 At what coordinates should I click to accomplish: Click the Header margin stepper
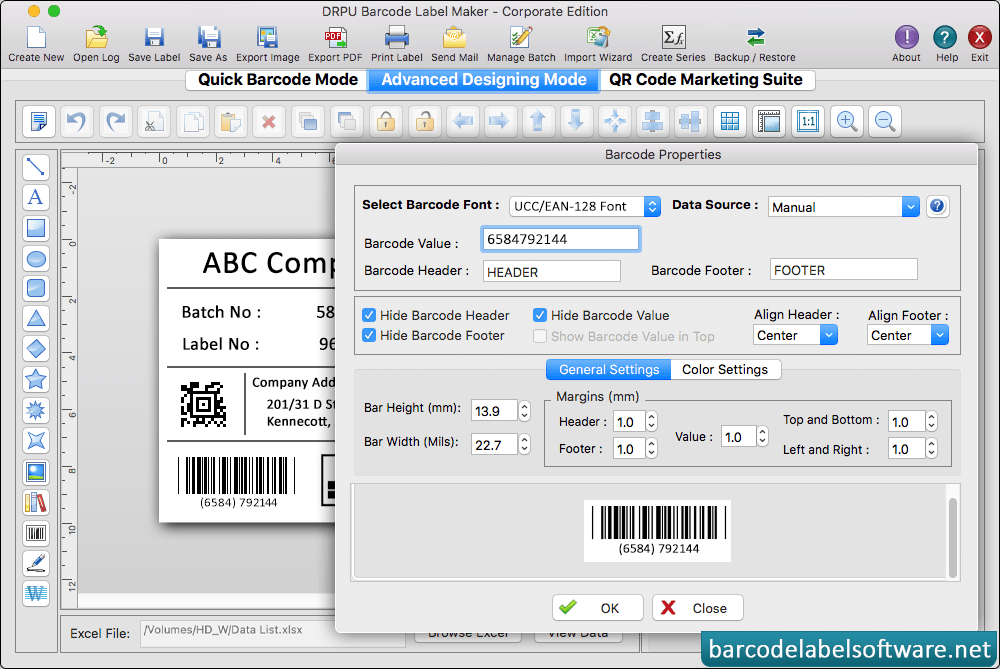pyautogui.click(x=651, y=422)
